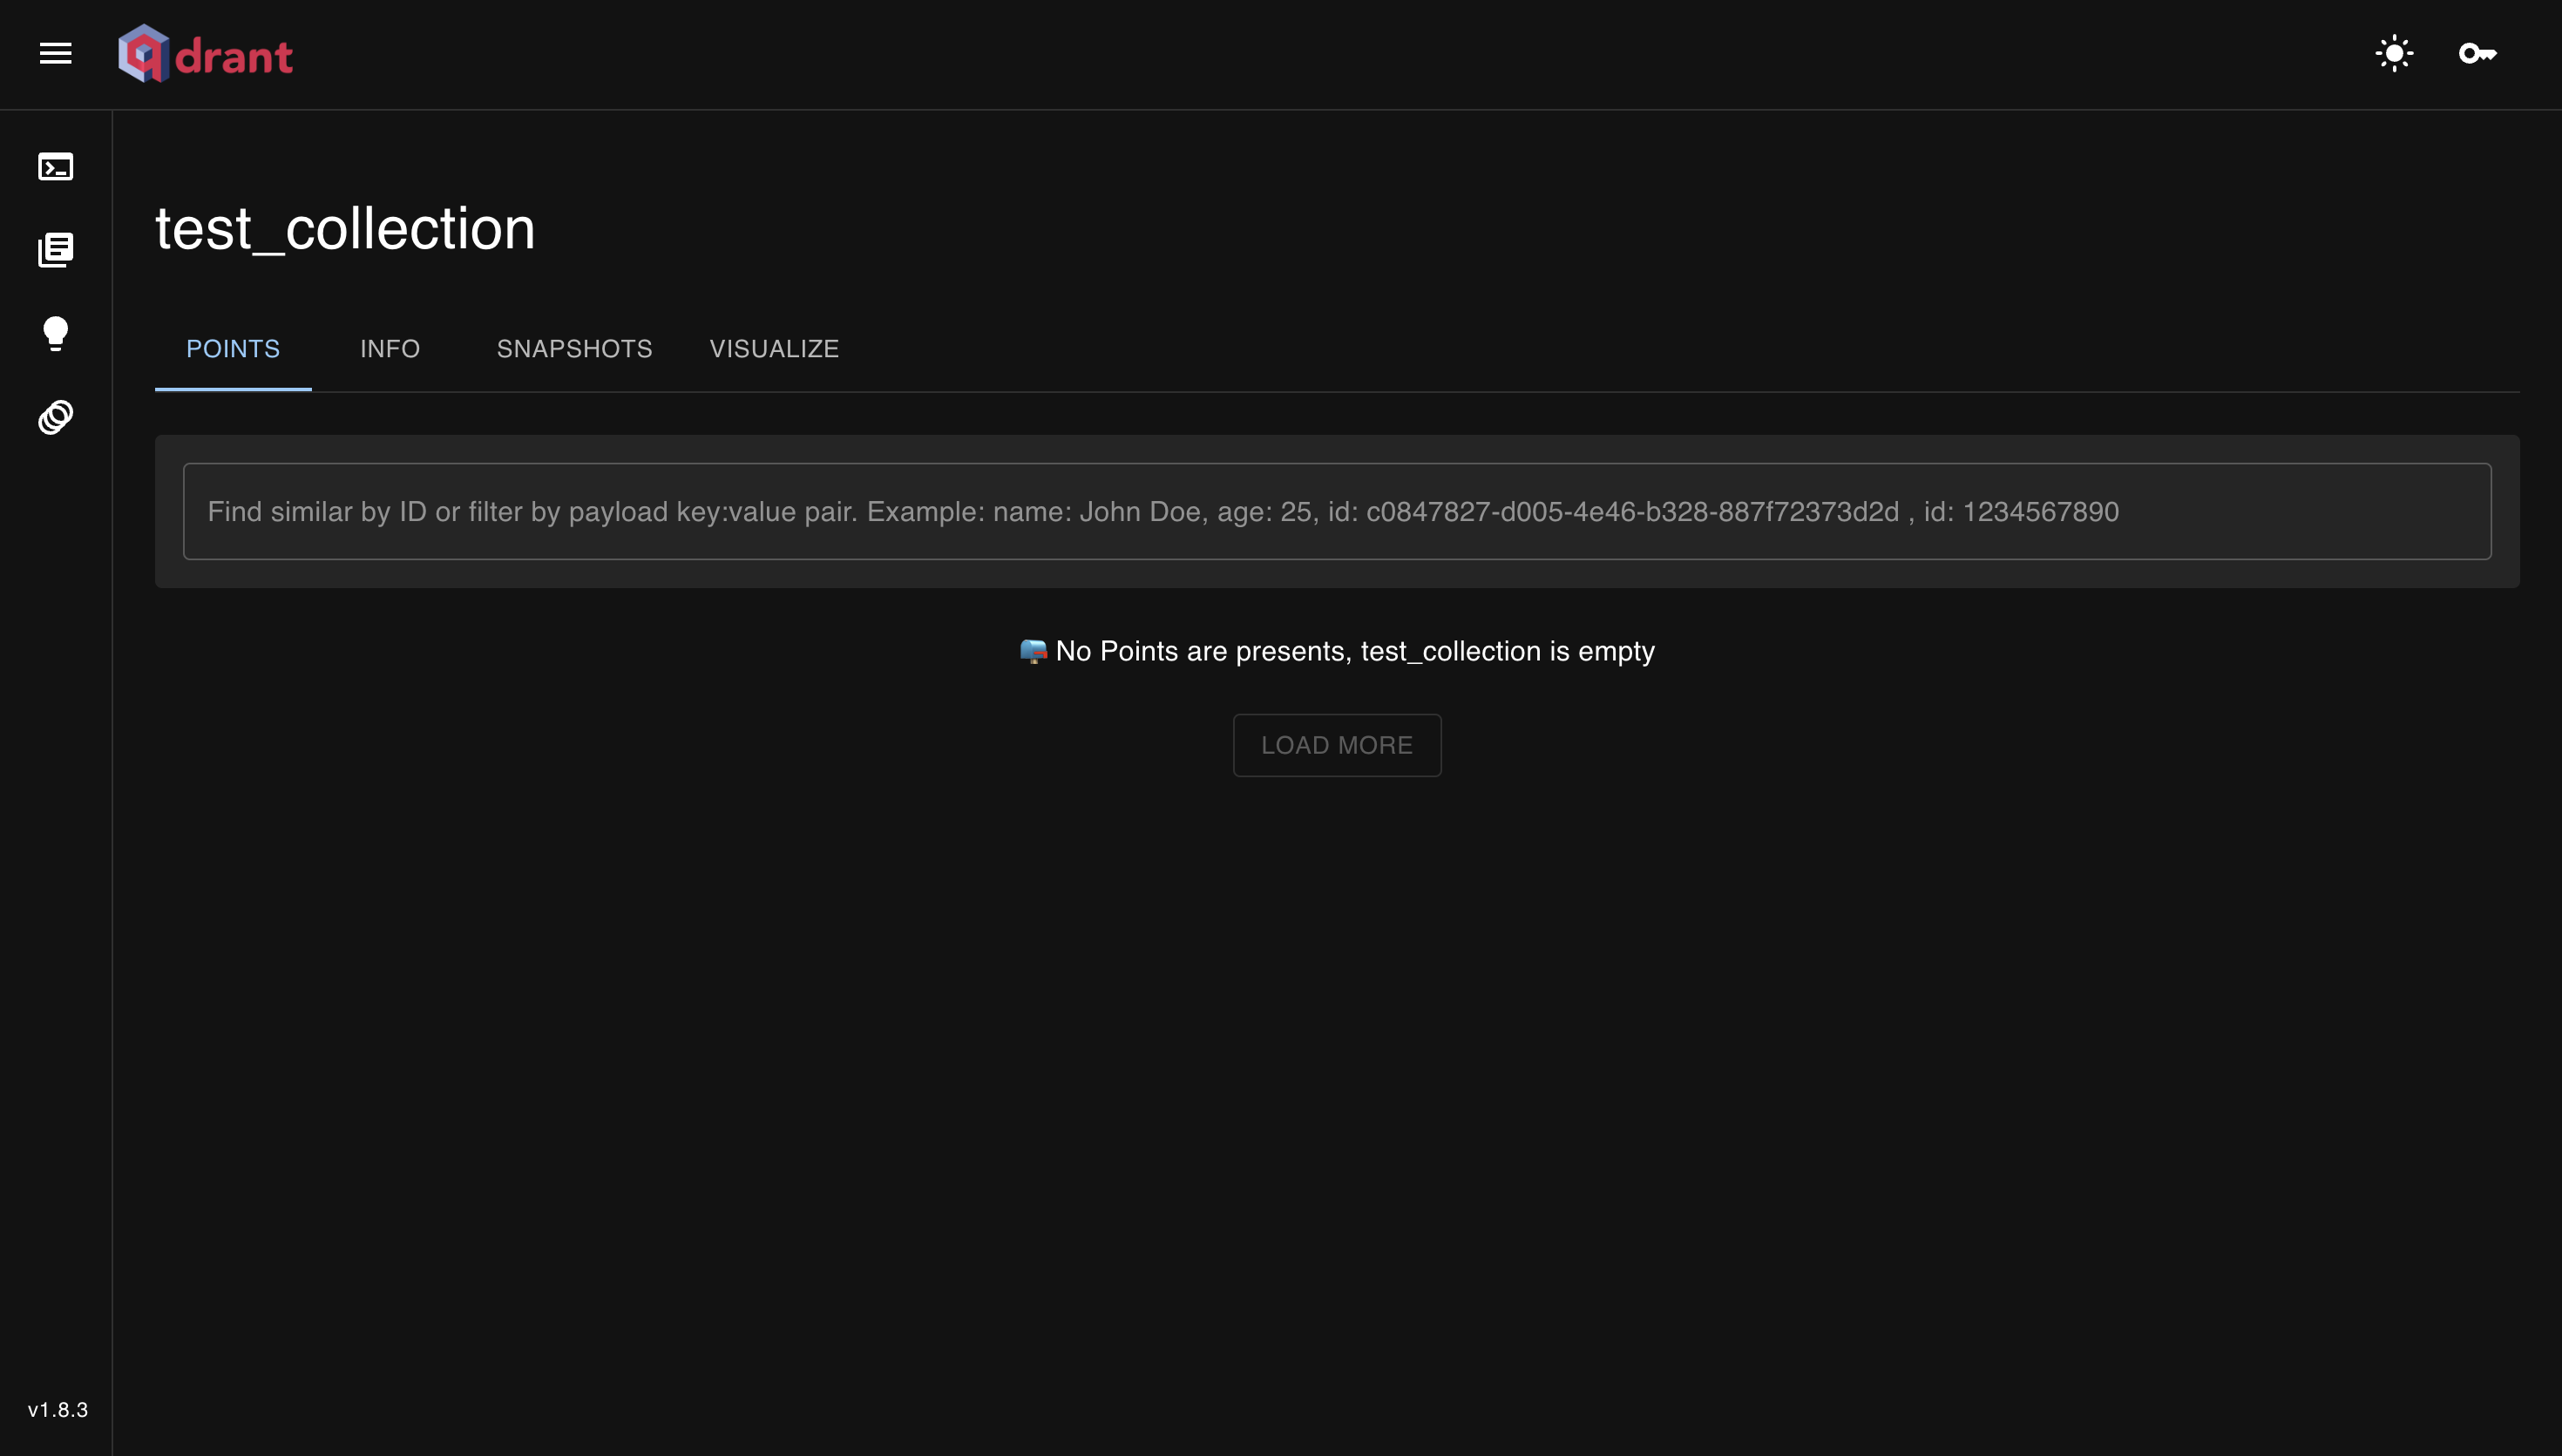Switch to the Info tab
Image resolution: width=2562 pixels, height=1456 pixels.
pos(390,349)
